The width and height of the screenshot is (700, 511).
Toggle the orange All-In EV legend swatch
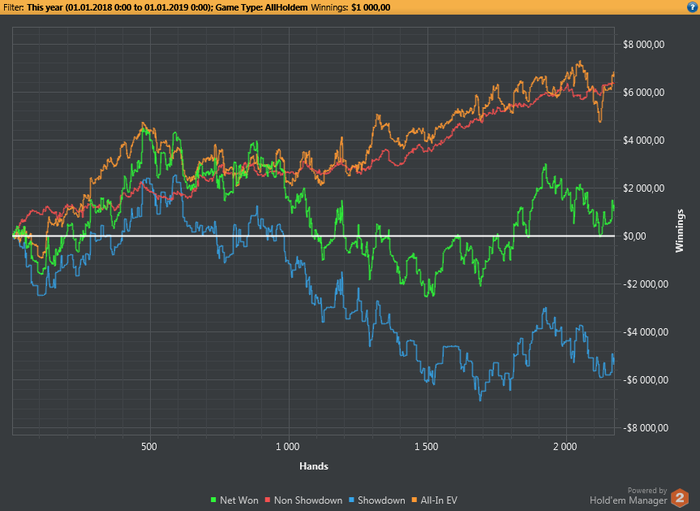[x=414, y=500]
